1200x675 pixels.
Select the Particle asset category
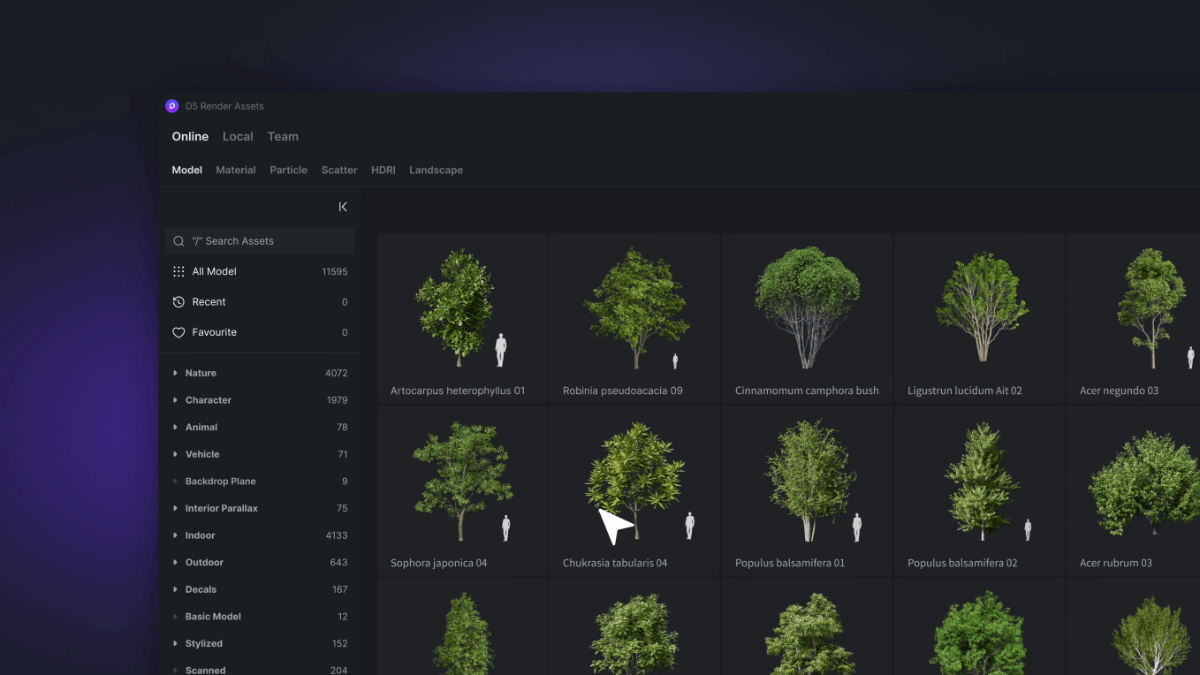click(288, 170)
